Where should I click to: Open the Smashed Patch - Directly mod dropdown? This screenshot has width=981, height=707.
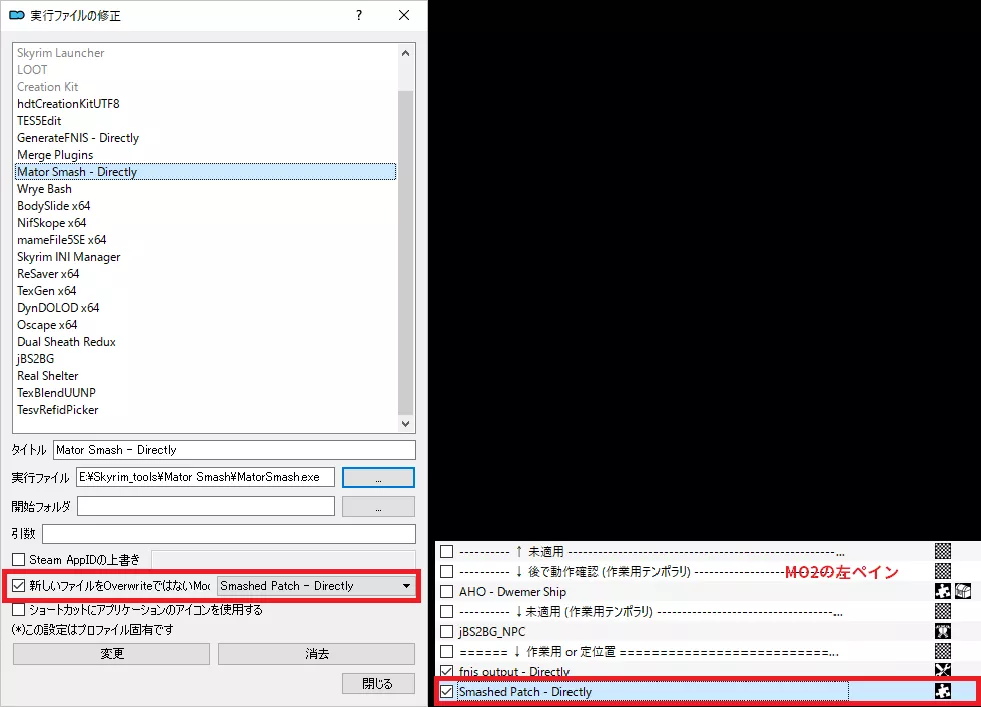click(315, 586)
